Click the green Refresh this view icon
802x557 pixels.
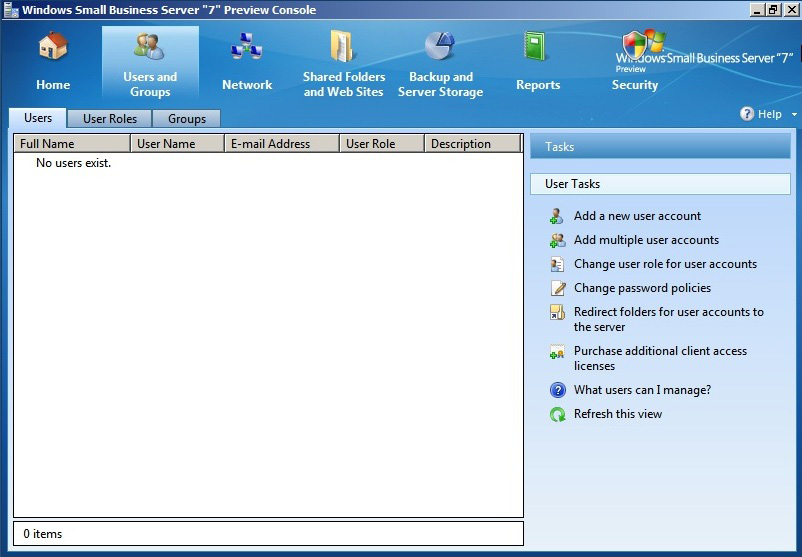point(558,414)
